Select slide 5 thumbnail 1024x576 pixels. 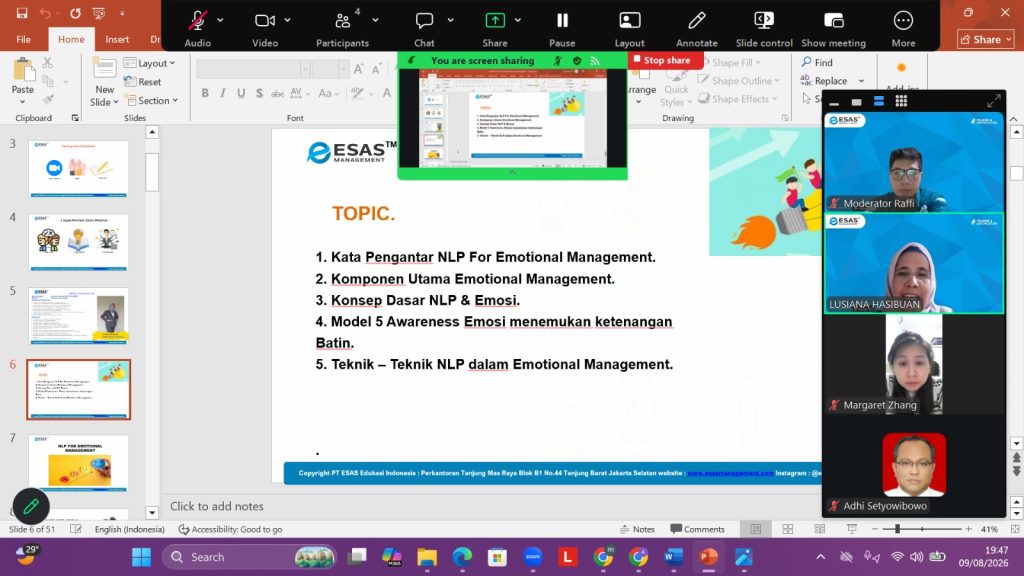[79, 316]
